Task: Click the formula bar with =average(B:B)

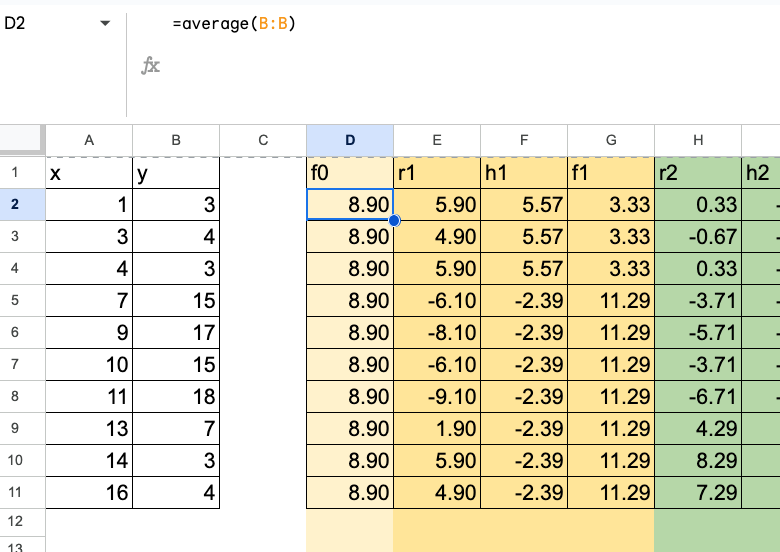Action: [450, 23]
